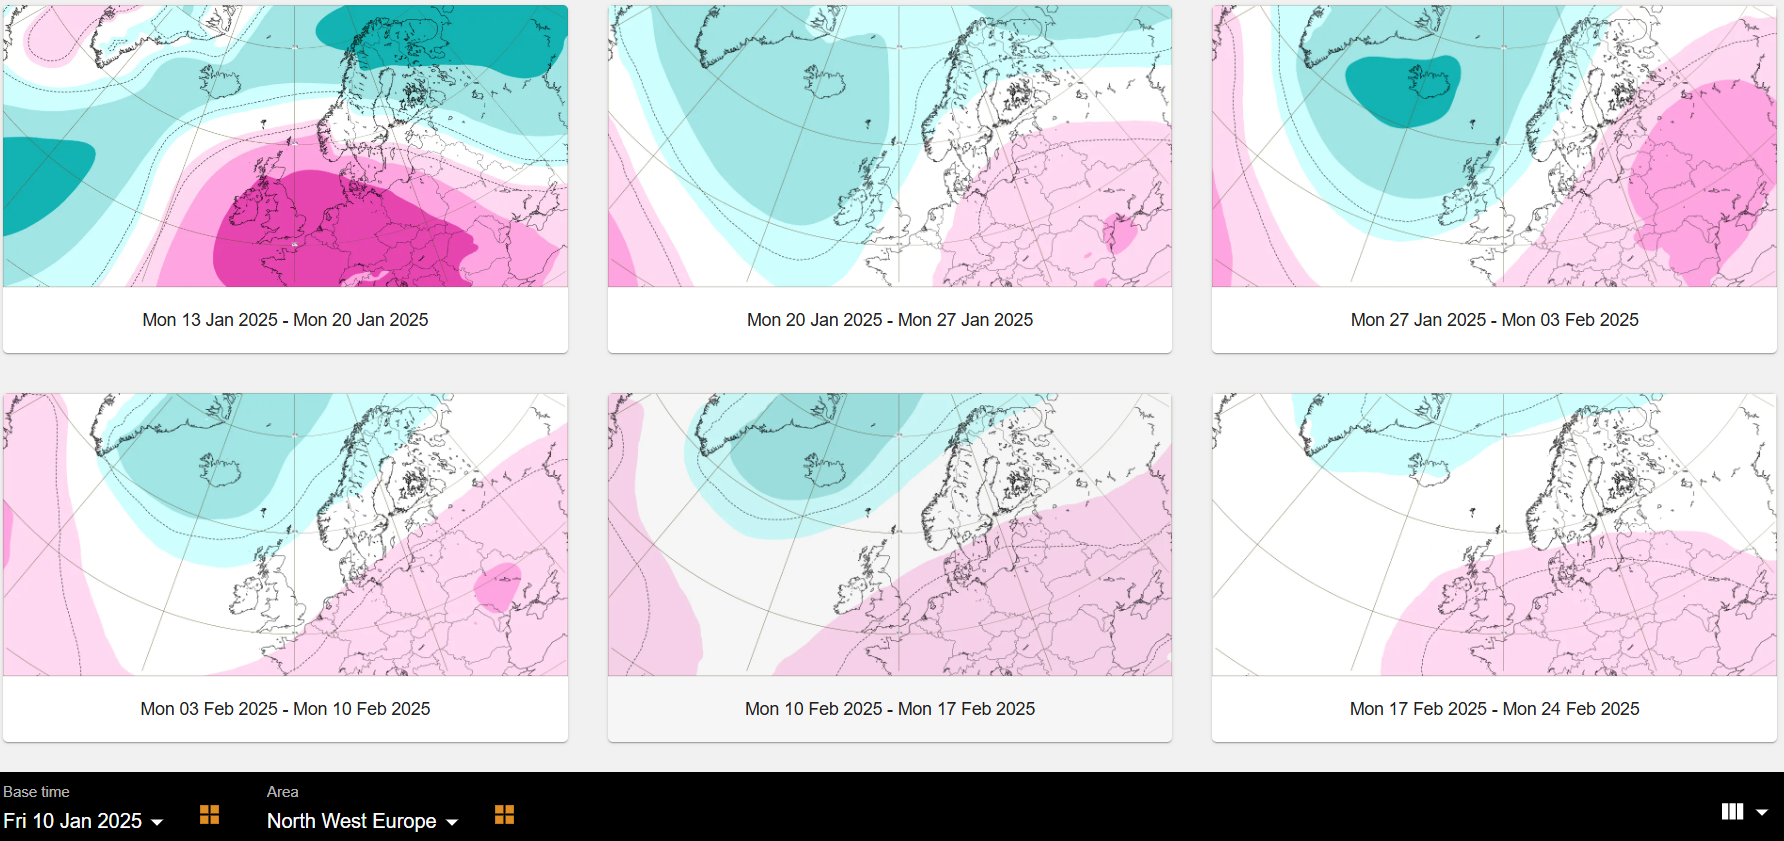Click caption "Mon 10 Feb 2025 - Mon 17 Feb 2025"
The width and height of the screenshot is (1784, 841).
(x=890, y=709)
